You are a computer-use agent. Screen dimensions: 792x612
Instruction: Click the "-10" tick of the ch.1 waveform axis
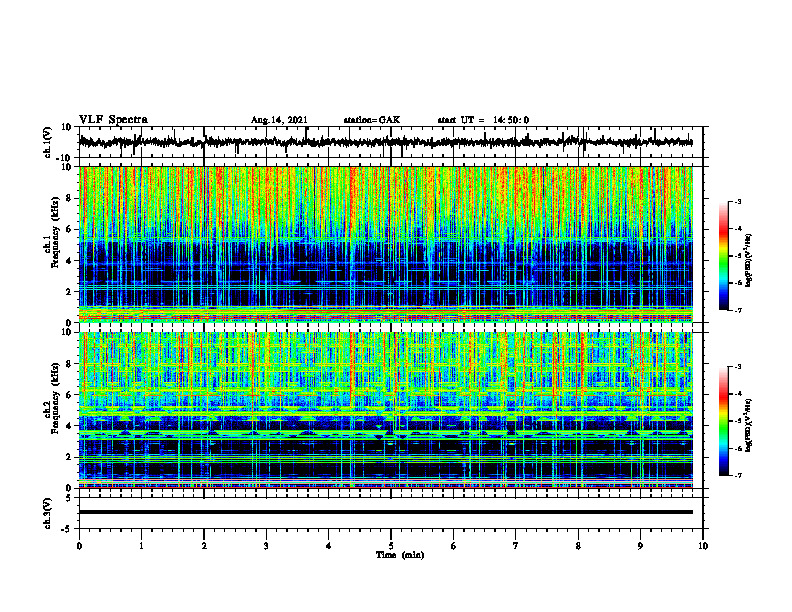coord(65,159)
